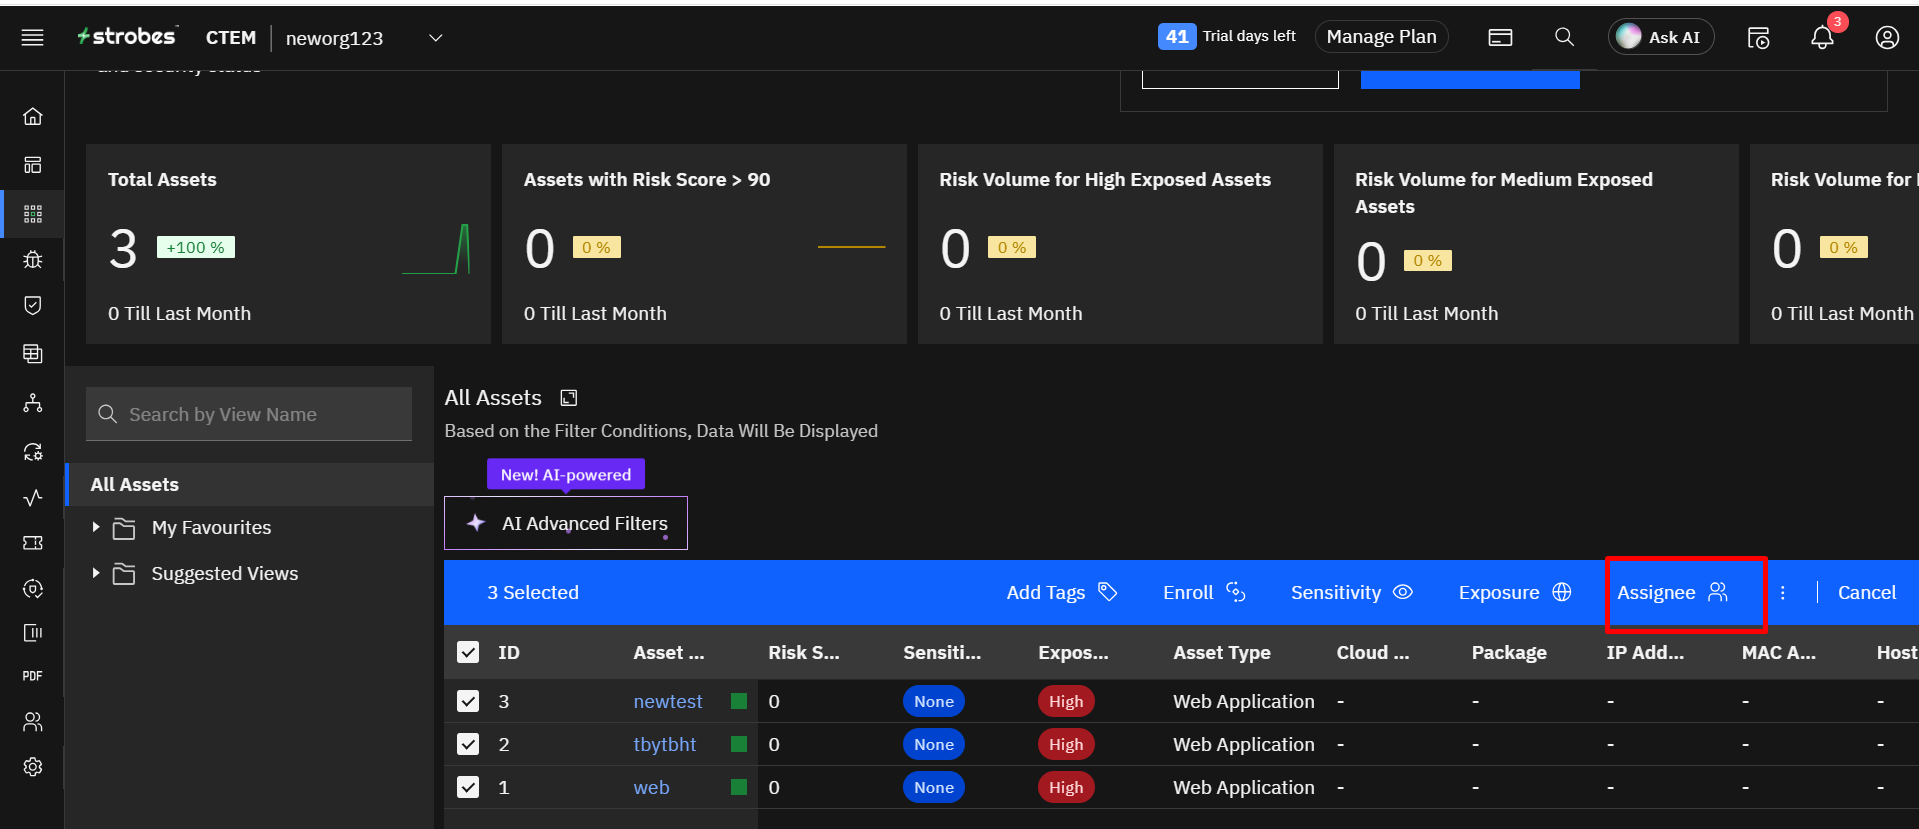
Task: Open the hamburger navigation menu
Action: point(32,38)
